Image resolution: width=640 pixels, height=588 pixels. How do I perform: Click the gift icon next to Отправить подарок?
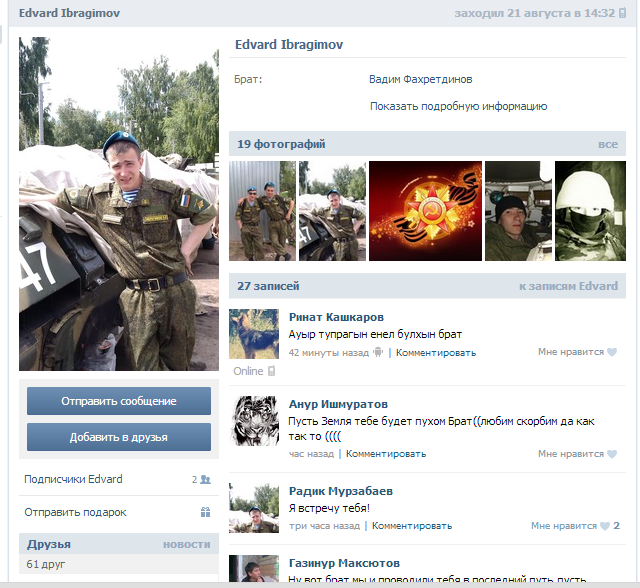click(205, 512)
